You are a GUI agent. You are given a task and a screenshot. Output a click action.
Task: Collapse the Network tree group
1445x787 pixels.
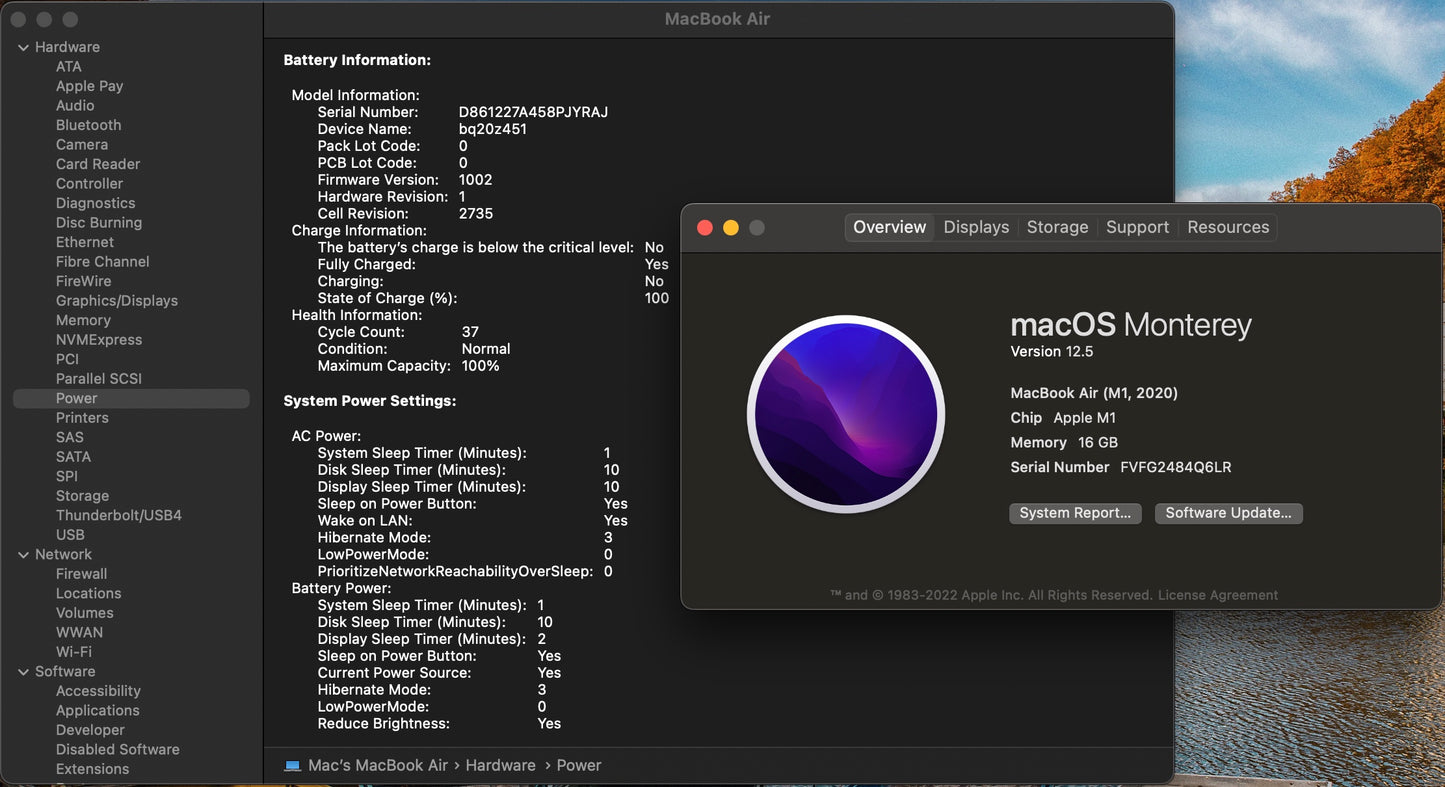[x=23, y=554]
